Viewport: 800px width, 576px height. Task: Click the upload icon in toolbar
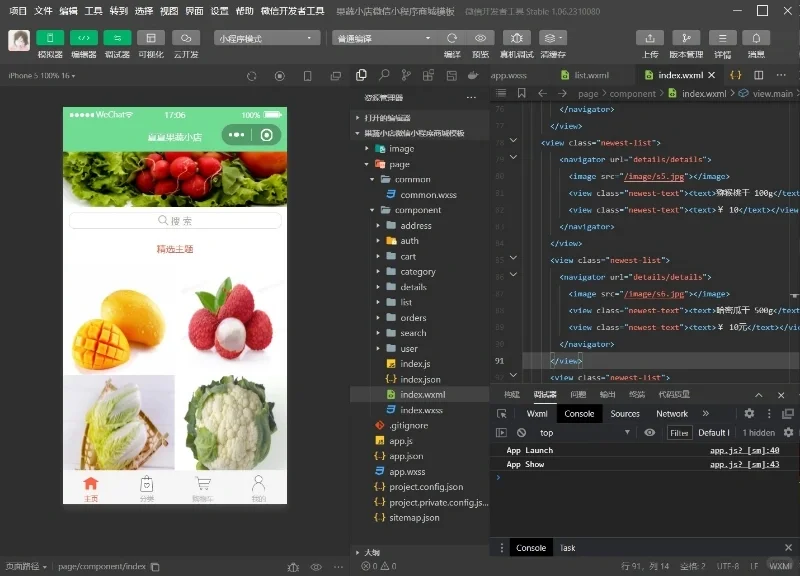coord(650,37)
